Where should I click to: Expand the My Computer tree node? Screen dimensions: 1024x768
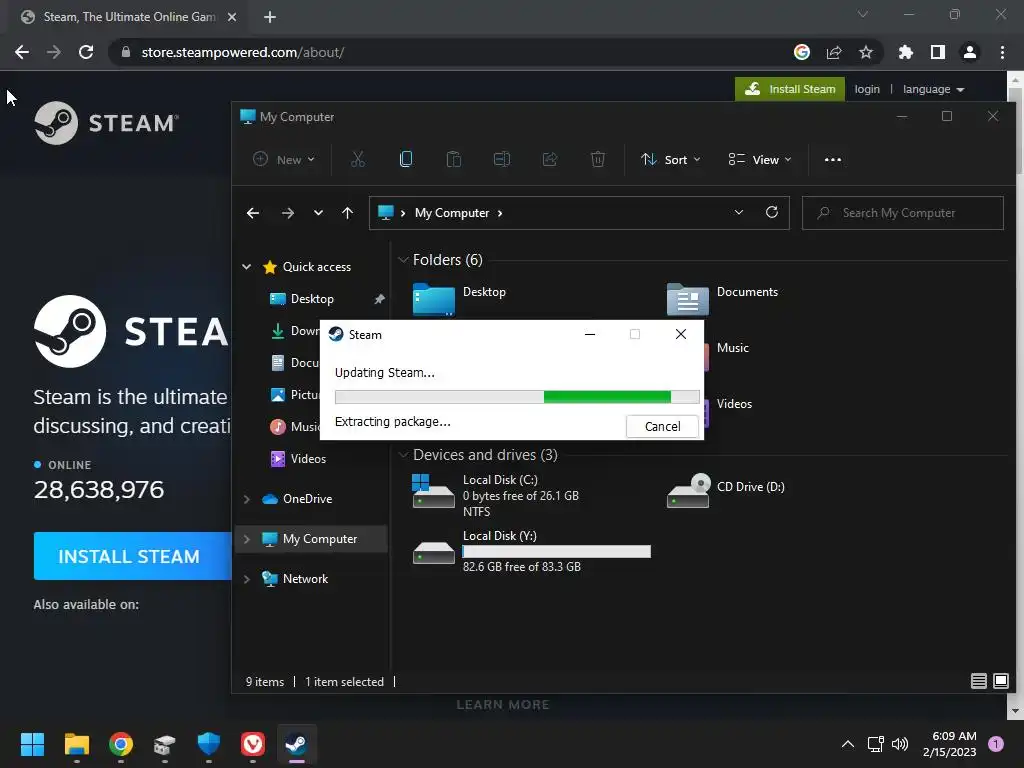(x=247, y=539)
